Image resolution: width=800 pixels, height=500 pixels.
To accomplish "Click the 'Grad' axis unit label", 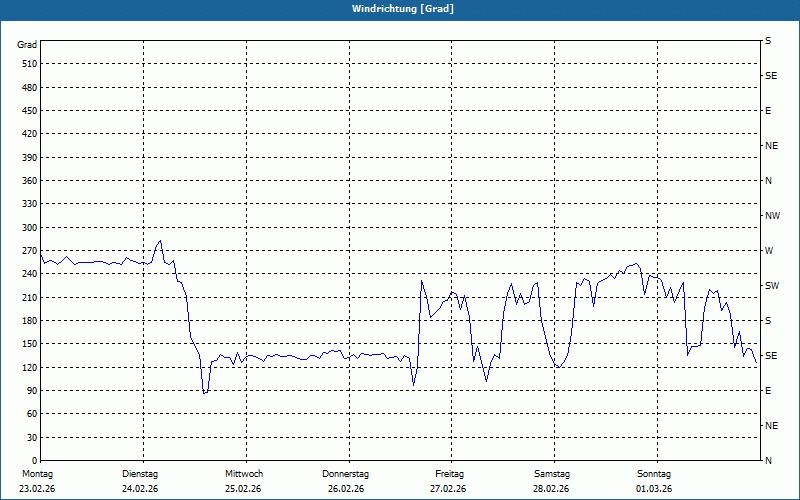I will click(x=27, y=45).
